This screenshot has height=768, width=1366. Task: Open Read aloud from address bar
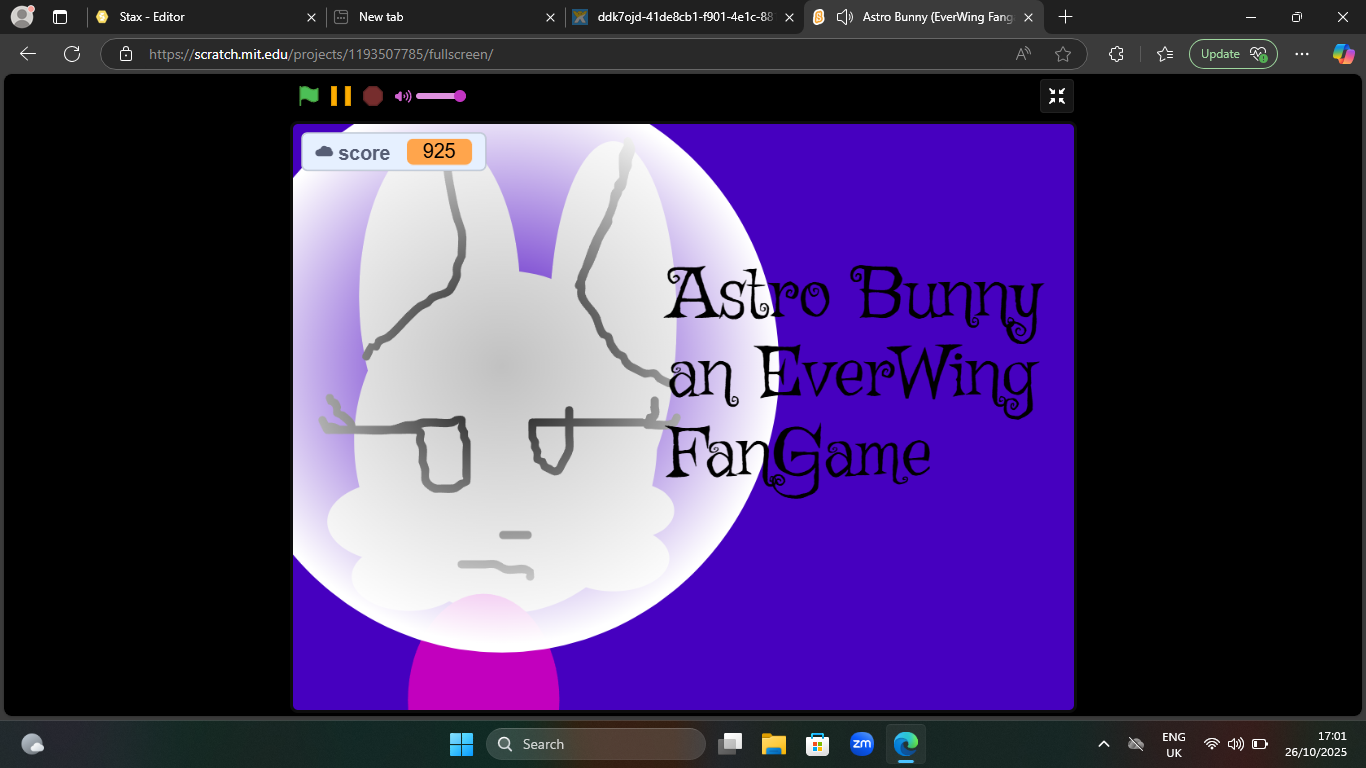point(1023,54)
